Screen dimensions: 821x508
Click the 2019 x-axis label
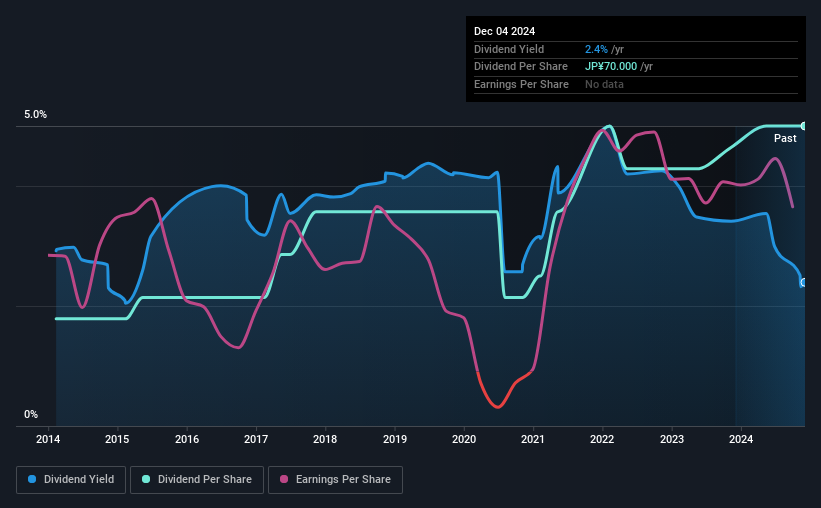point(395,439)
